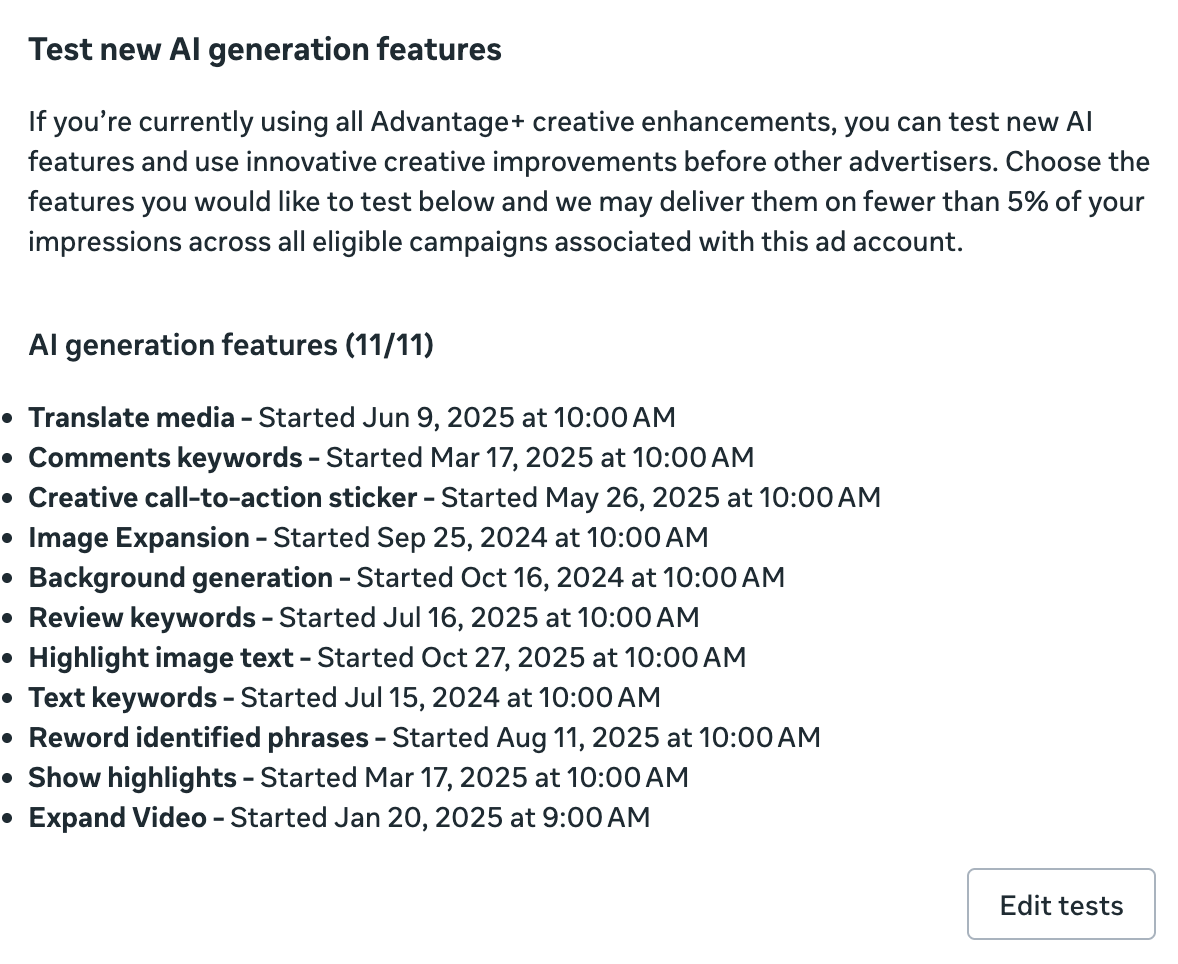Viewport: 1178px width, 964px height.
Task: Click the Expand Video feature label
Action: click(118, 818)
